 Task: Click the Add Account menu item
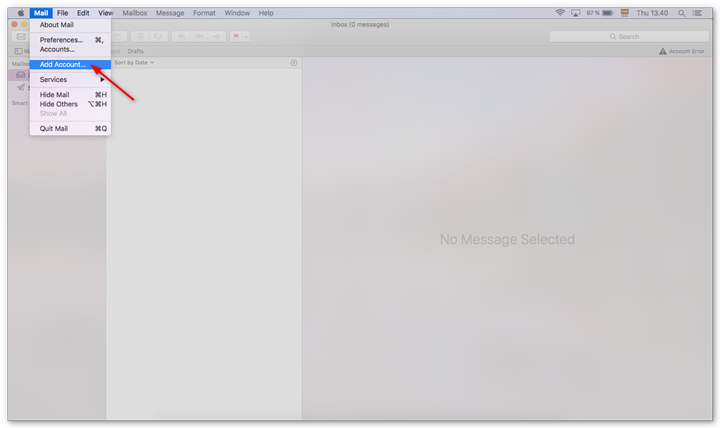pos(62,64)
